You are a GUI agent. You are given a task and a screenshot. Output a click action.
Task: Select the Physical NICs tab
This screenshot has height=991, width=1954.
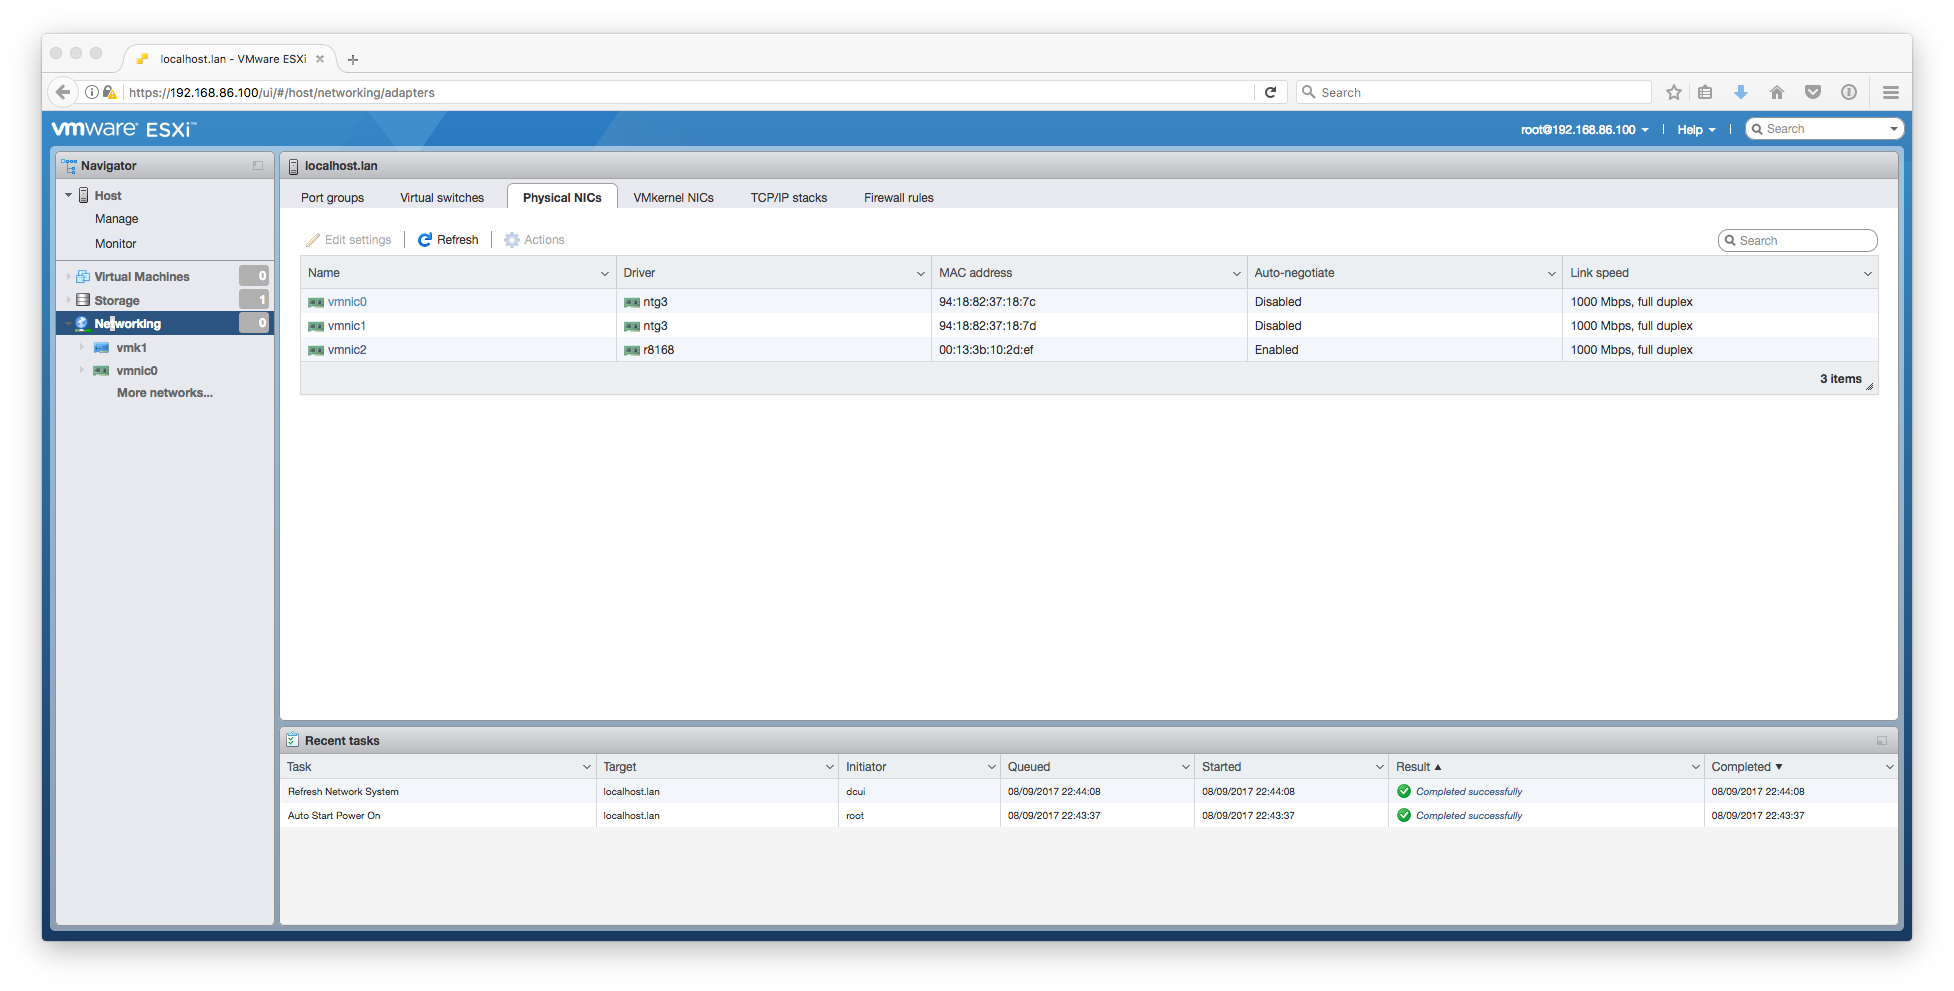pyautogui.click(x=562, y=198)
